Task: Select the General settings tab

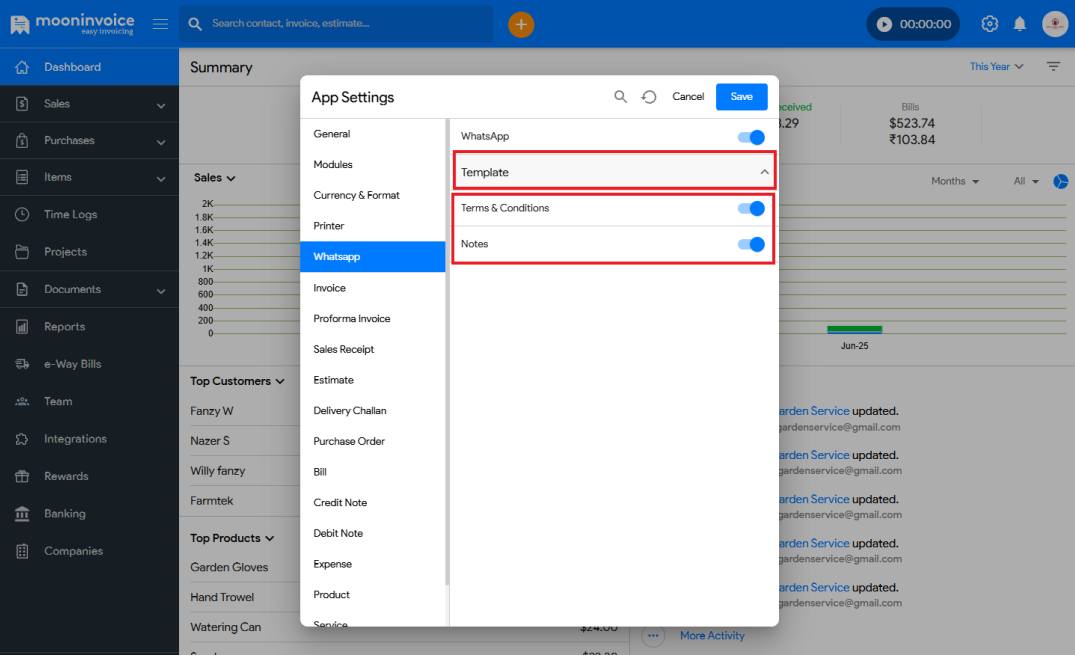Action: tap(373, 134)
